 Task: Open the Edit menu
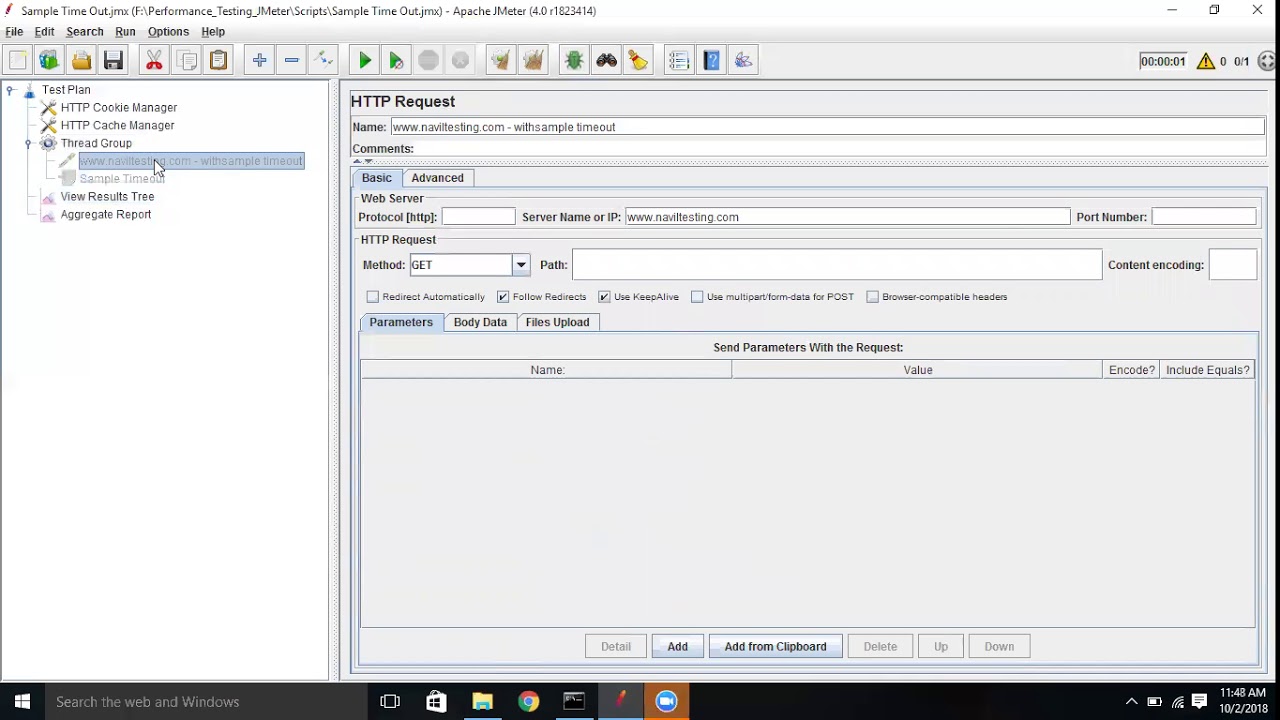pos(44,32)
